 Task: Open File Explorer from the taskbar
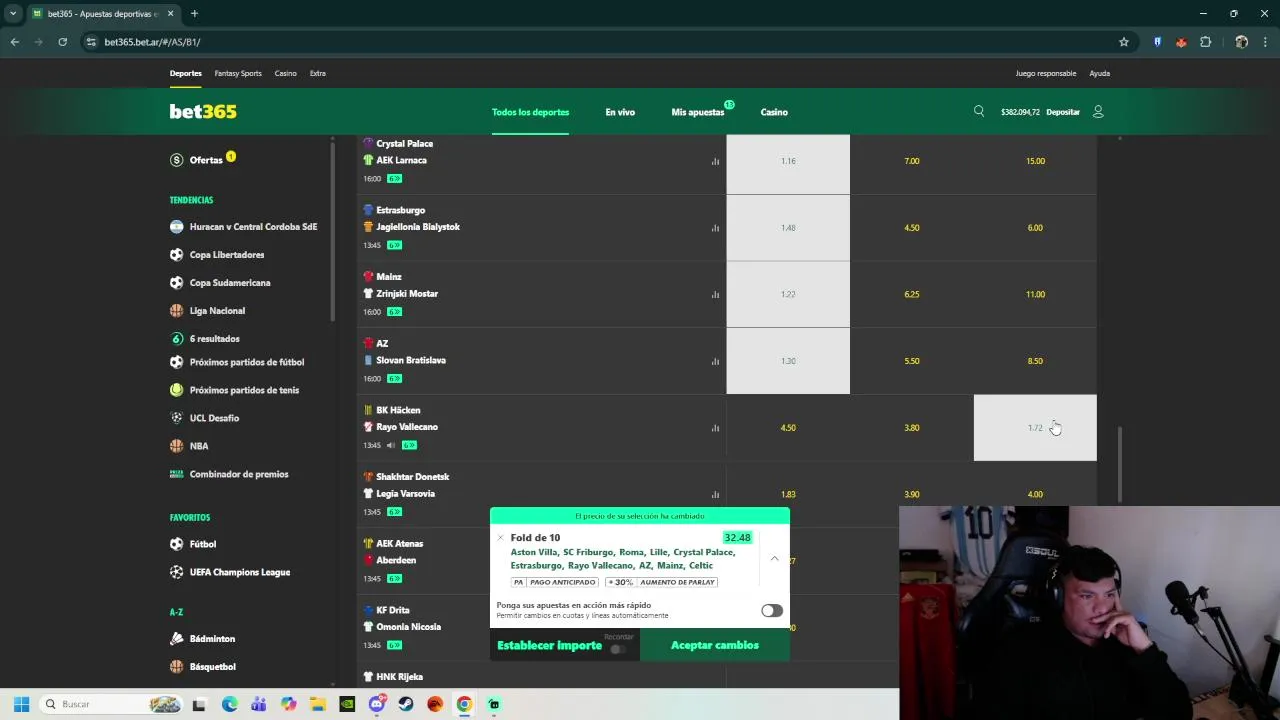317,704
